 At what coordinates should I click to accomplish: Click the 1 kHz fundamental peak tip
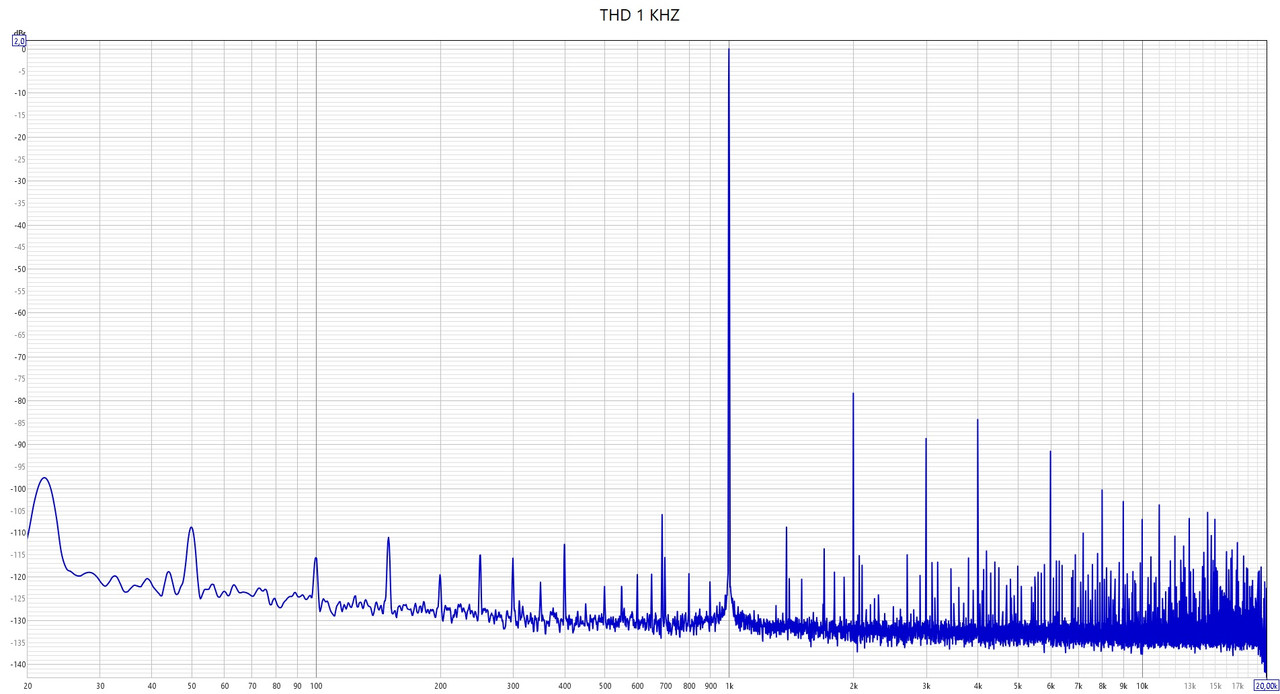pos(729,50)
